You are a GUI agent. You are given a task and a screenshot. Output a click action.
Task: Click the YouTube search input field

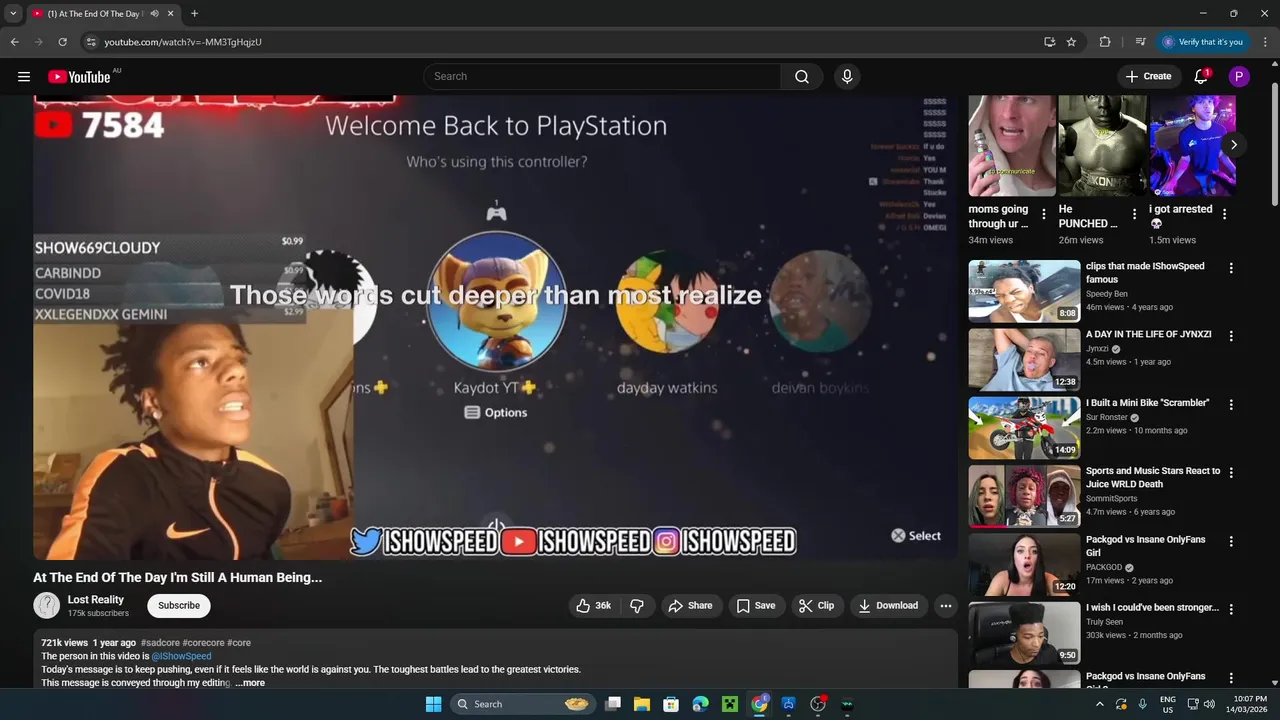603,77
